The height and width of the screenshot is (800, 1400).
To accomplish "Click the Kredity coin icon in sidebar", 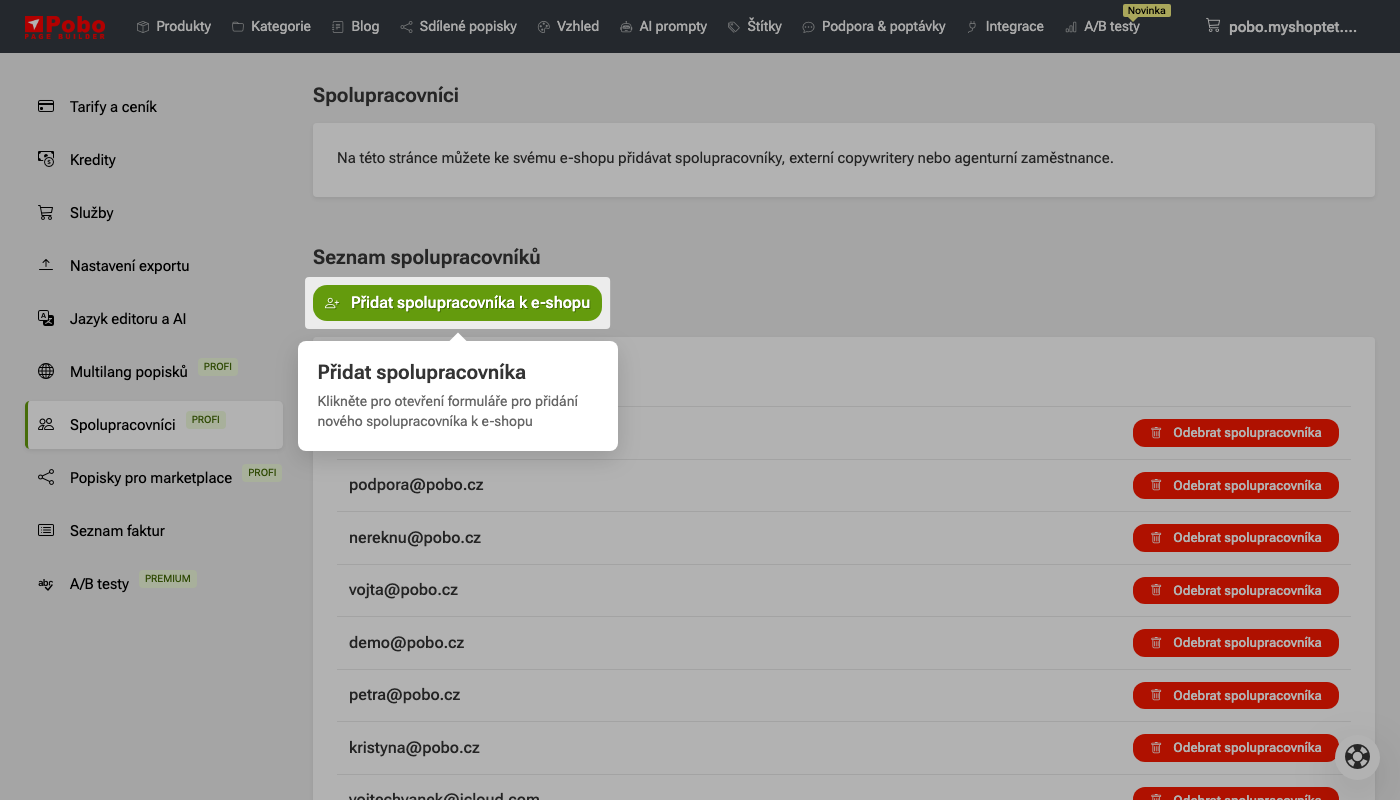I will pyautogui.click(x=46, y=160).
